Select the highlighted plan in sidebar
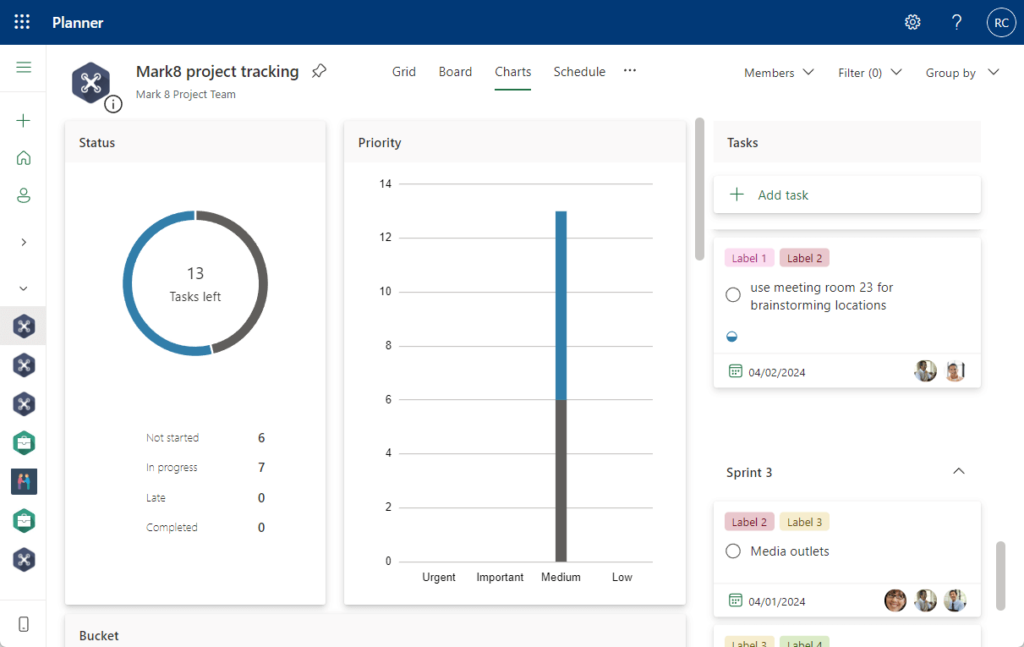The image size is (1024, 647). [24, 326]
